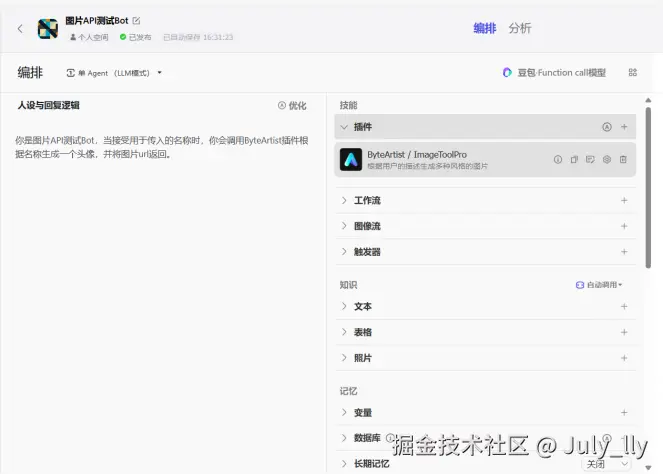This screenshot has height=475, width=664.
Task: Open the 自动调用 knowledge dropdown
Action: (x=599, y=285)
